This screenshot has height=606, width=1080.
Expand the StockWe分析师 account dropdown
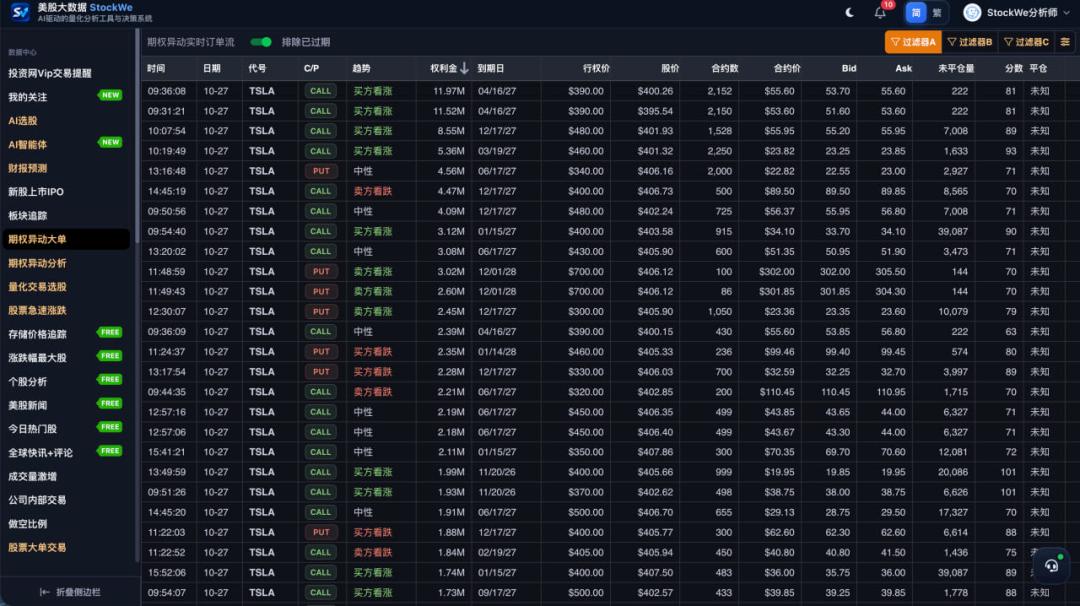pyautogui.click(x=1066, y=12)
